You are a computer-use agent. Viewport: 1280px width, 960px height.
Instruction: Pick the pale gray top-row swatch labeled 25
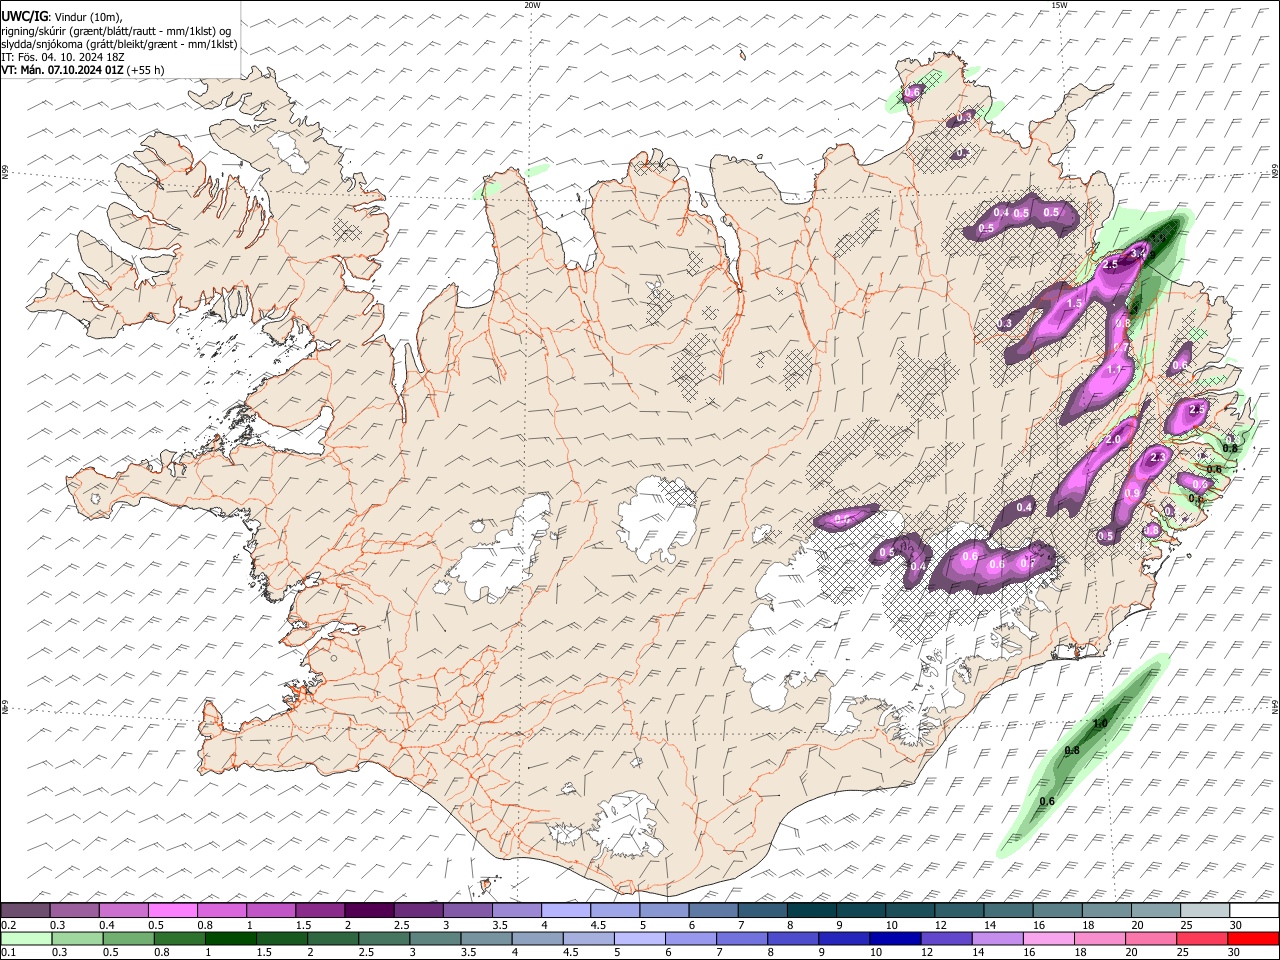[x=1206, y=911]
